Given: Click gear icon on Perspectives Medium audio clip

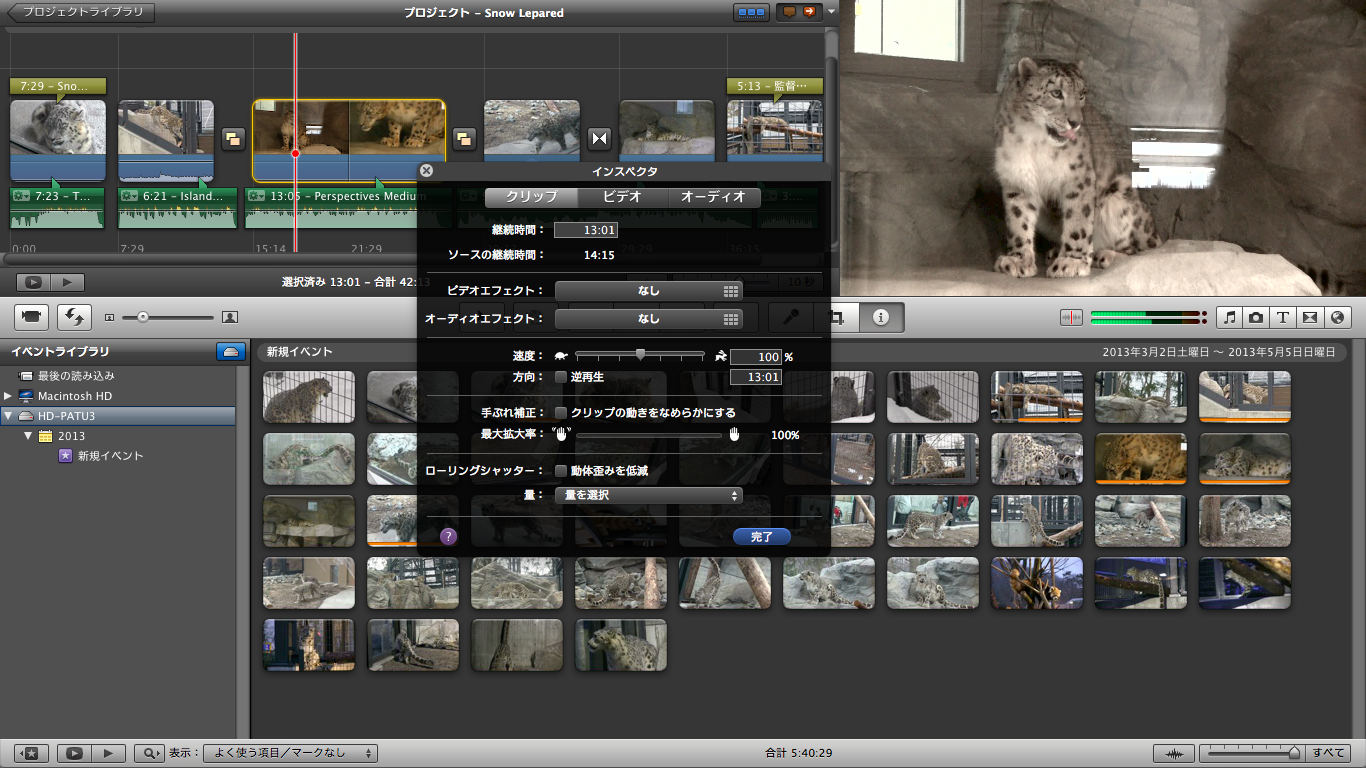Looking at the screenshot, I should point(256,196).
